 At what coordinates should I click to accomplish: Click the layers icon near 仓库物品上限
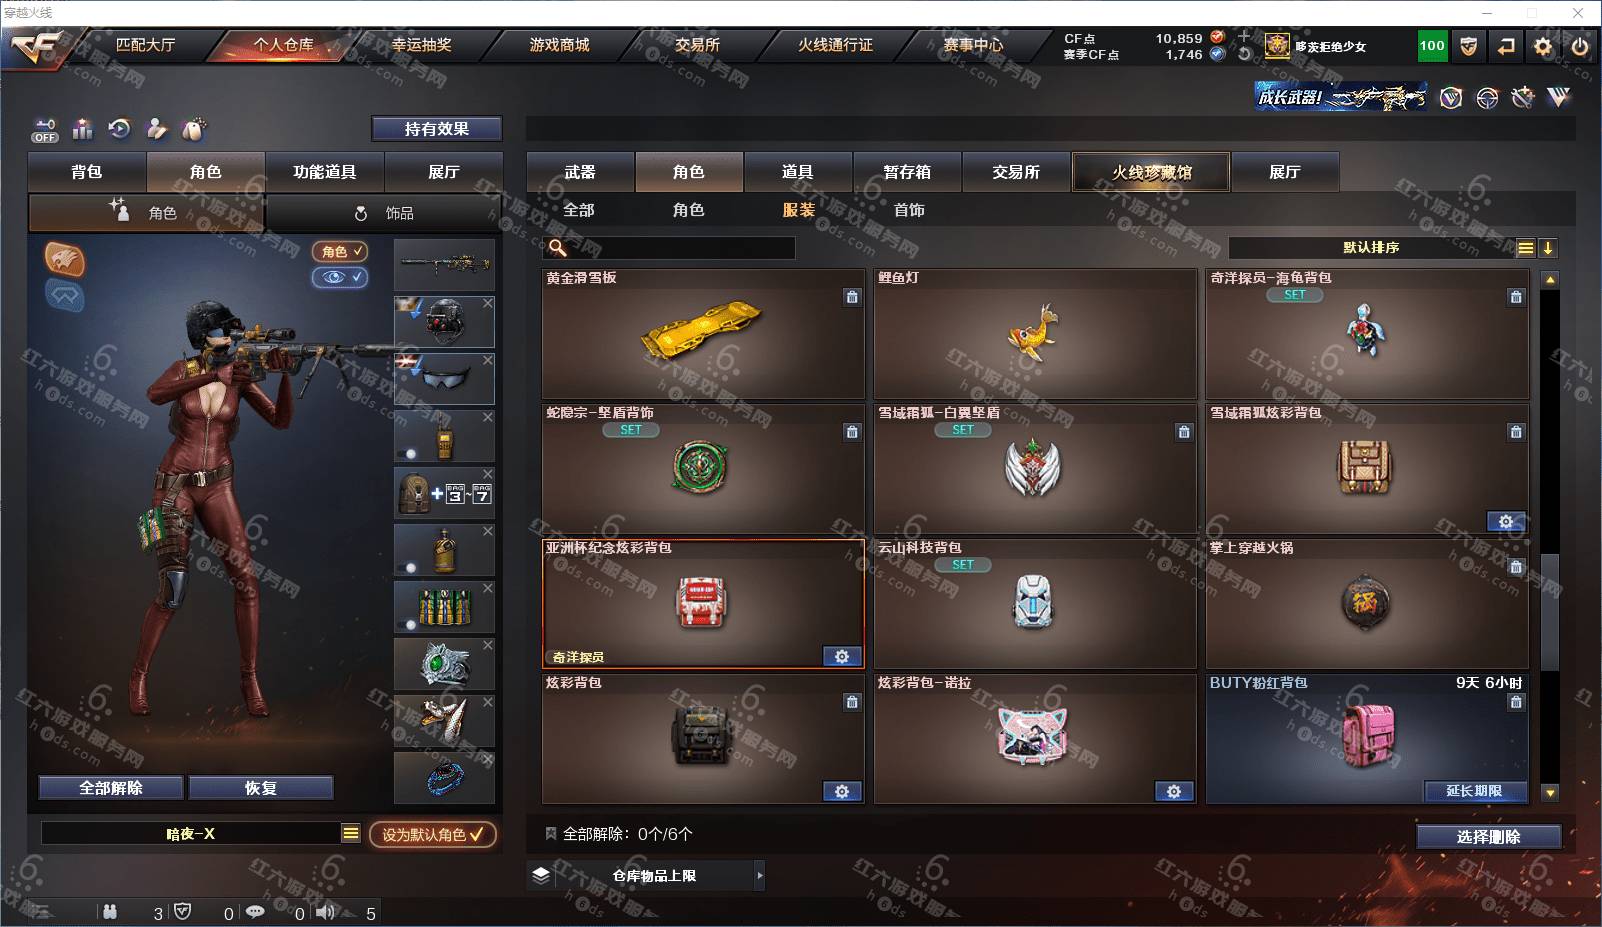pyautogui.click(x=541, y=875)
